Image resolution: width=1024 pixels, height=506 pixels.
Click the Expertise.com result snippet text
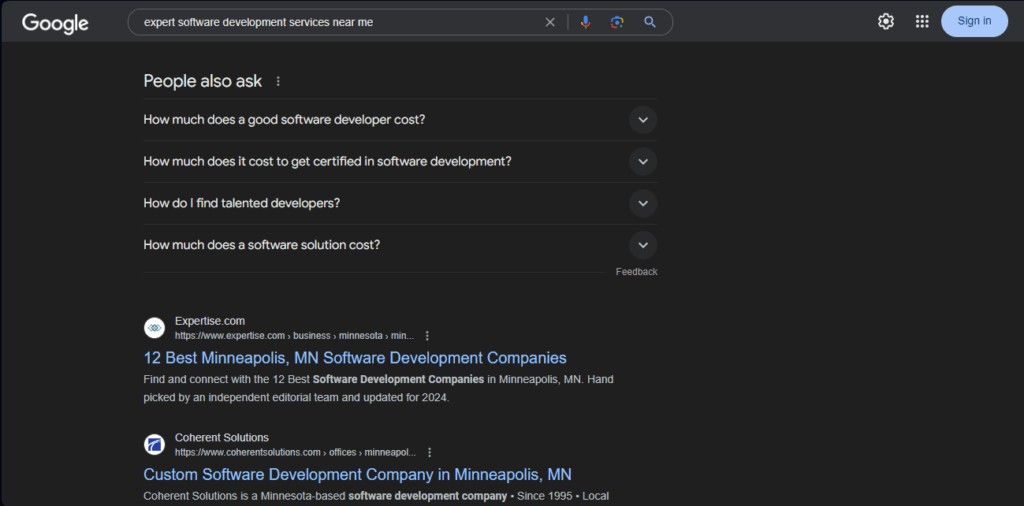pos(378,388)
